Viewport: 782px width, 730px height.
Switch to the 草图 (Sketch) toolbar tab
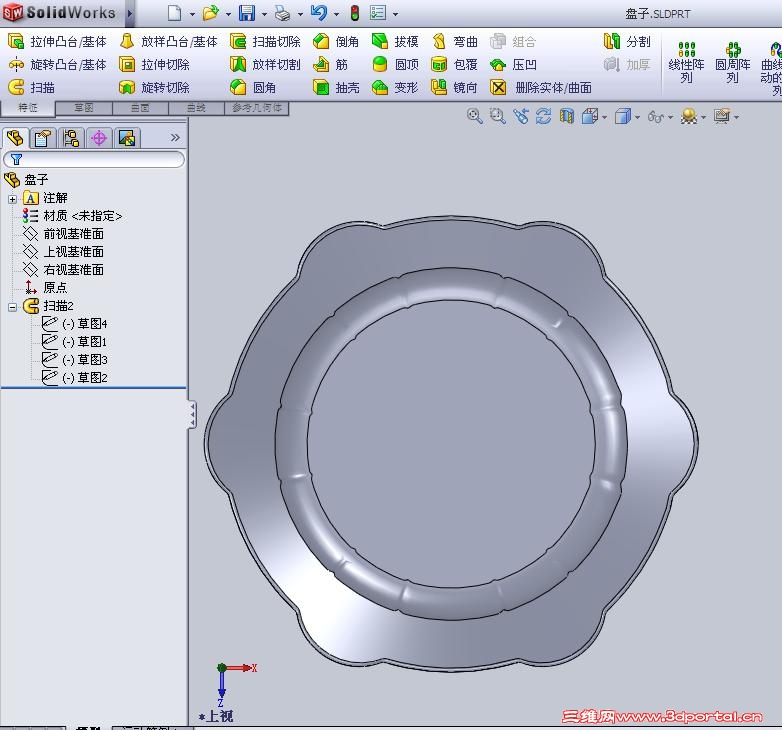pyautogui.click(x=84, y=108)
